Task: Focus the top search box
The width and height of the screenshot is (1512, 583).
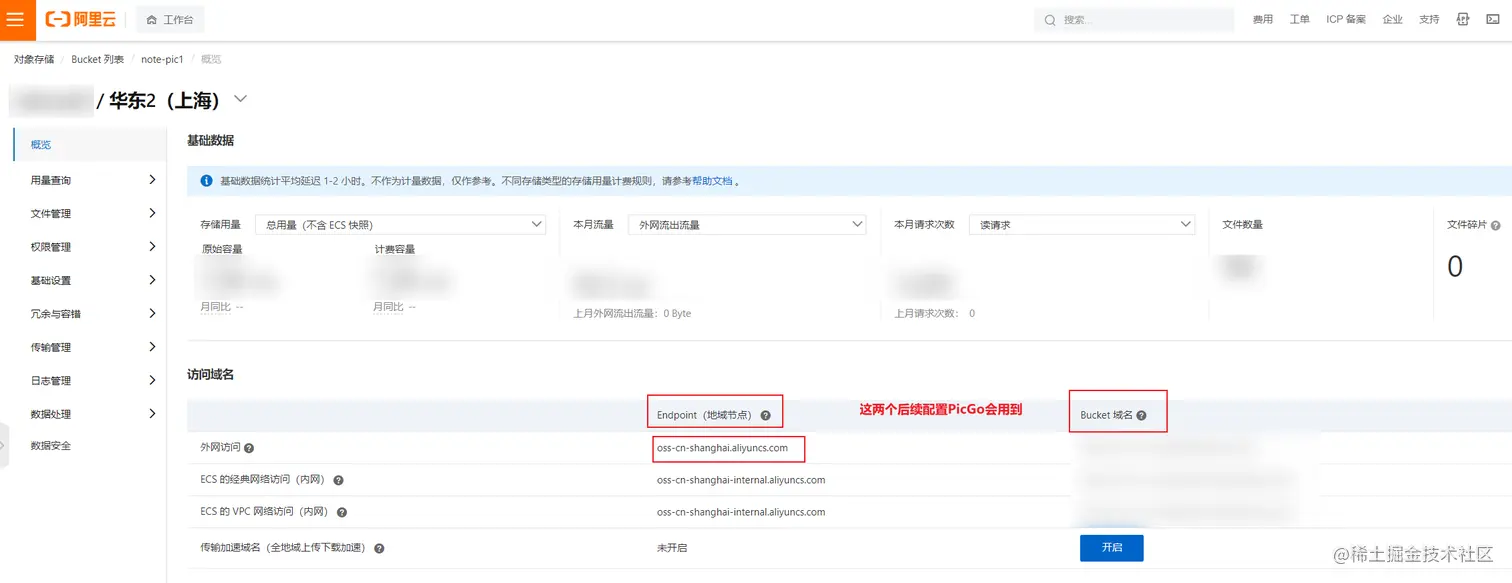Action: point(1134,20)
